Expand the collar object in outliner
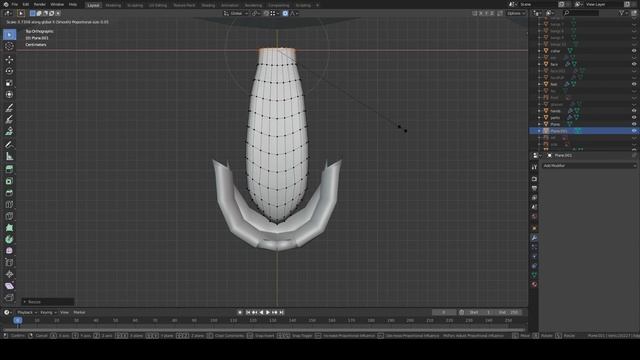This screenshot has width=640, height=360. click(x=540, y=51)
